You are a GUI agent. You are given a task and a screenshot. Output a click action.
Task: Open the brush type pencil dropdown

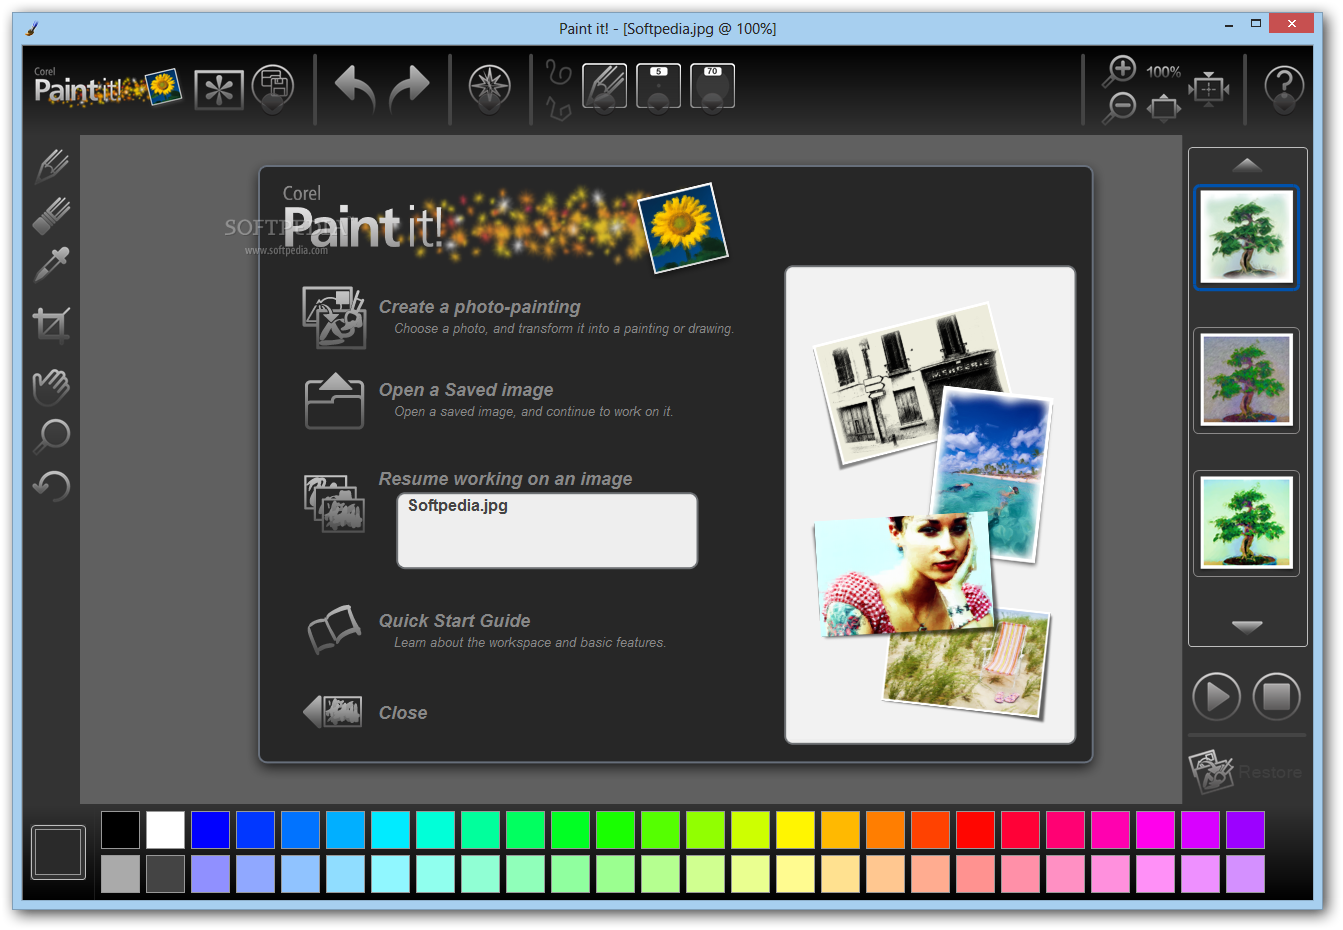(604, 87)
